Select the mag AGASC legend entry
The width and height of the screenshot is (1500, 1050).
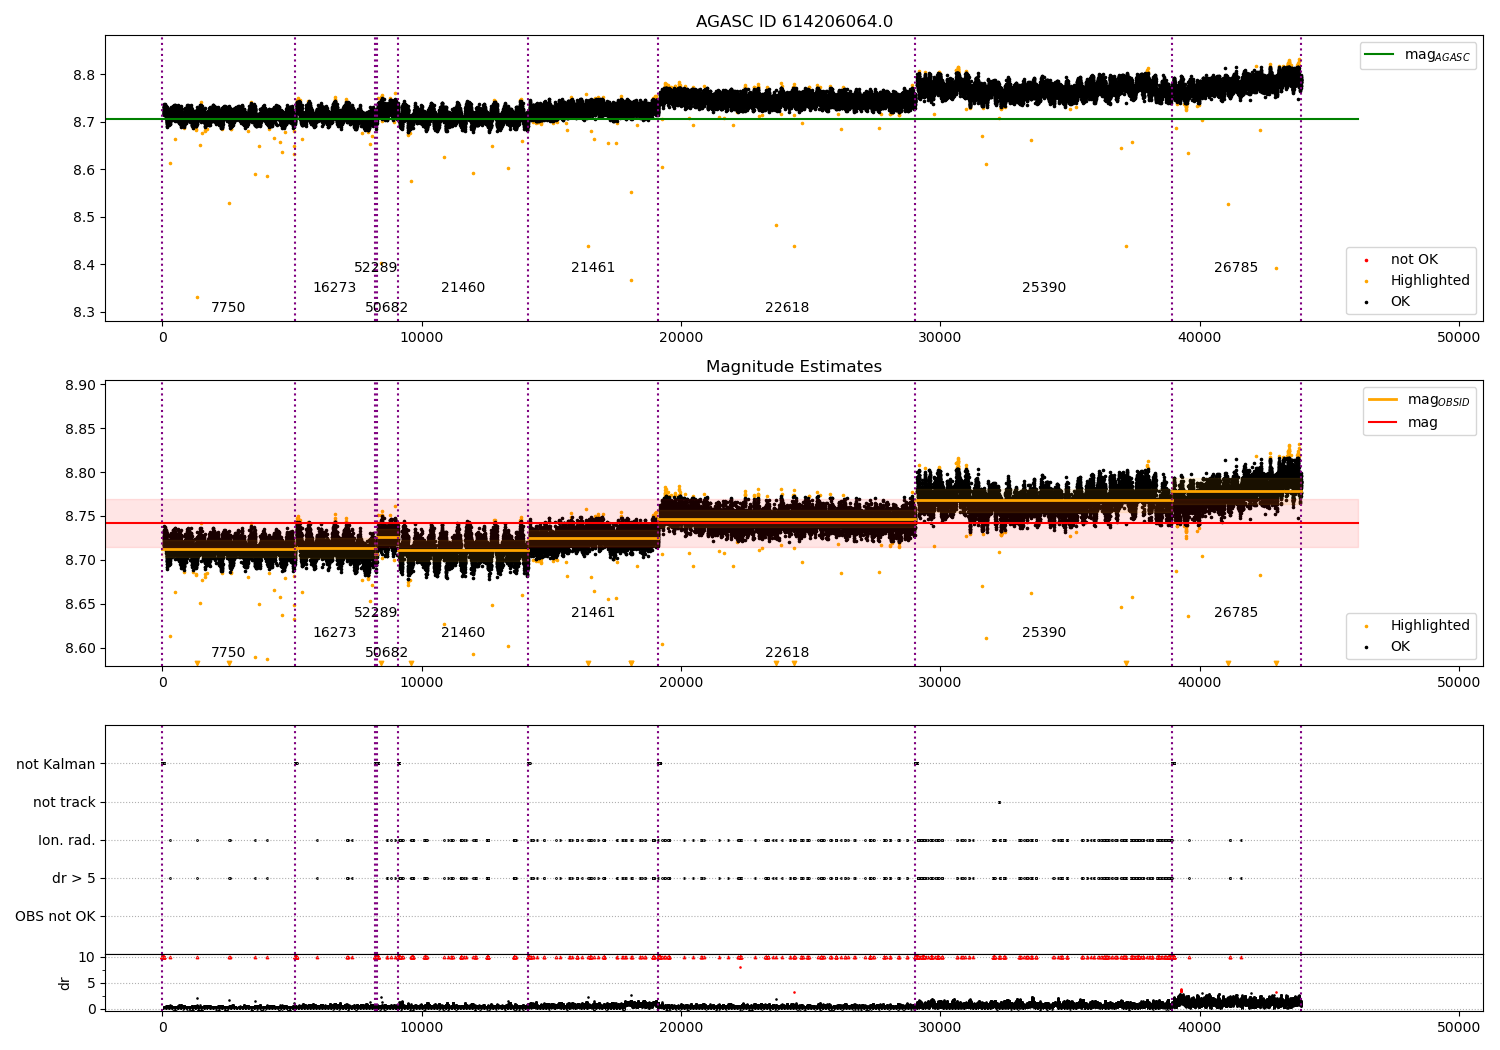[x=1418, y=56]
